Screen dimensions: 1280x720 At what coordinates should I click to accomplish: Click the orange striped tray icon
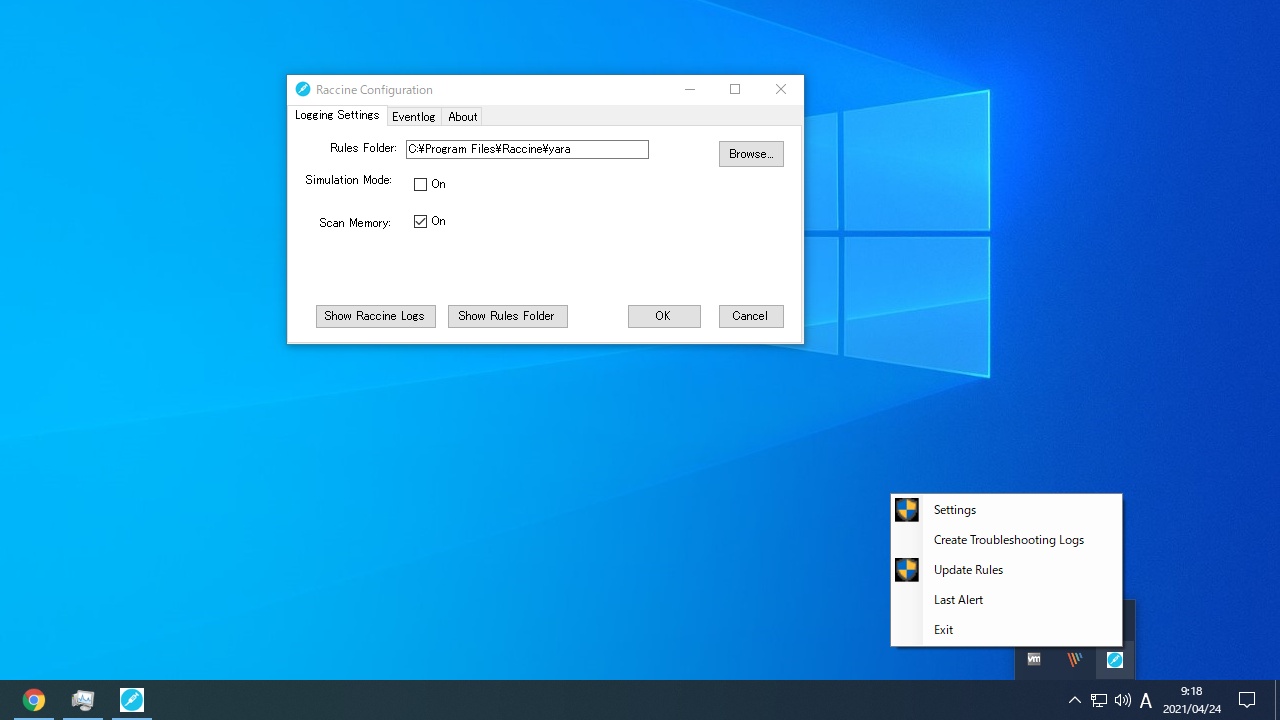tap(1074, 660)
